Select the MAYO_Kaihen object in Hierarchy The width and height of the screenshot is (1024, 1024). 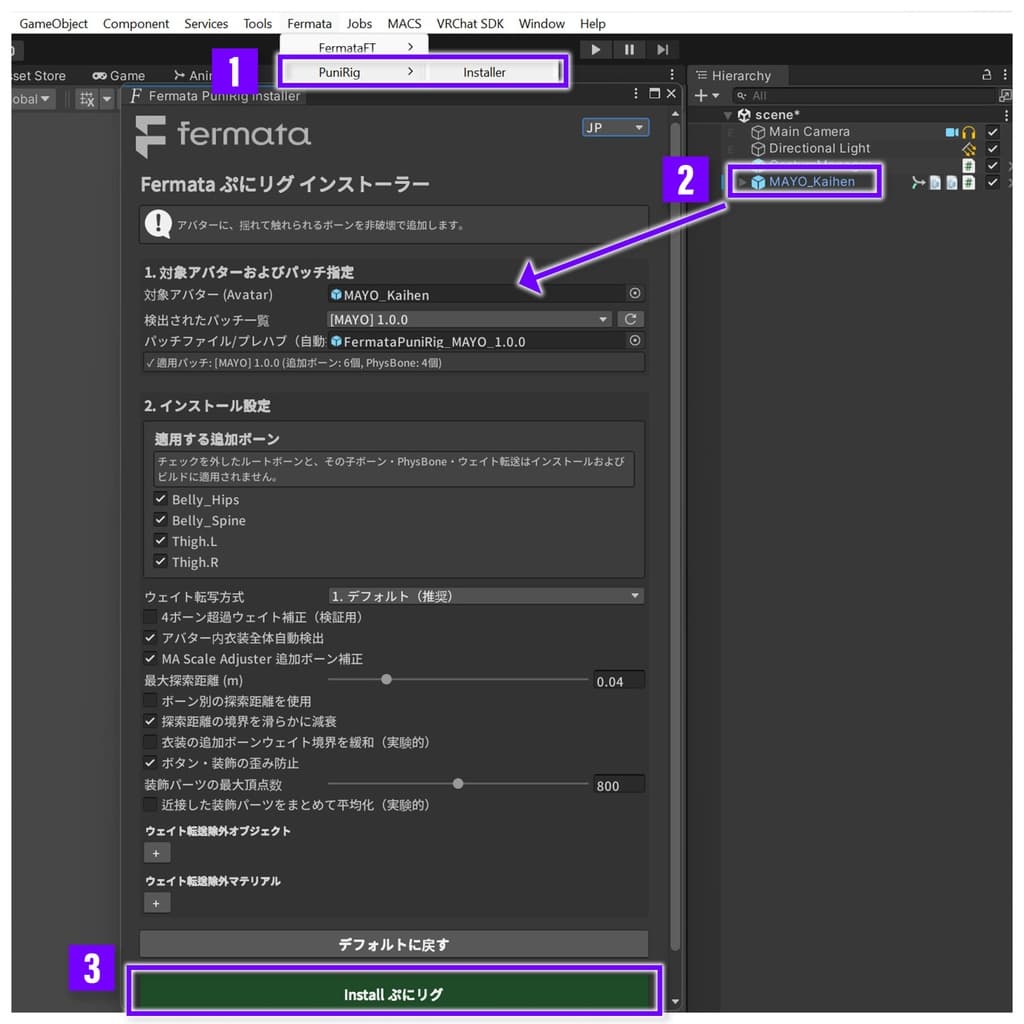pyautogui.click(x=811, y=182)
